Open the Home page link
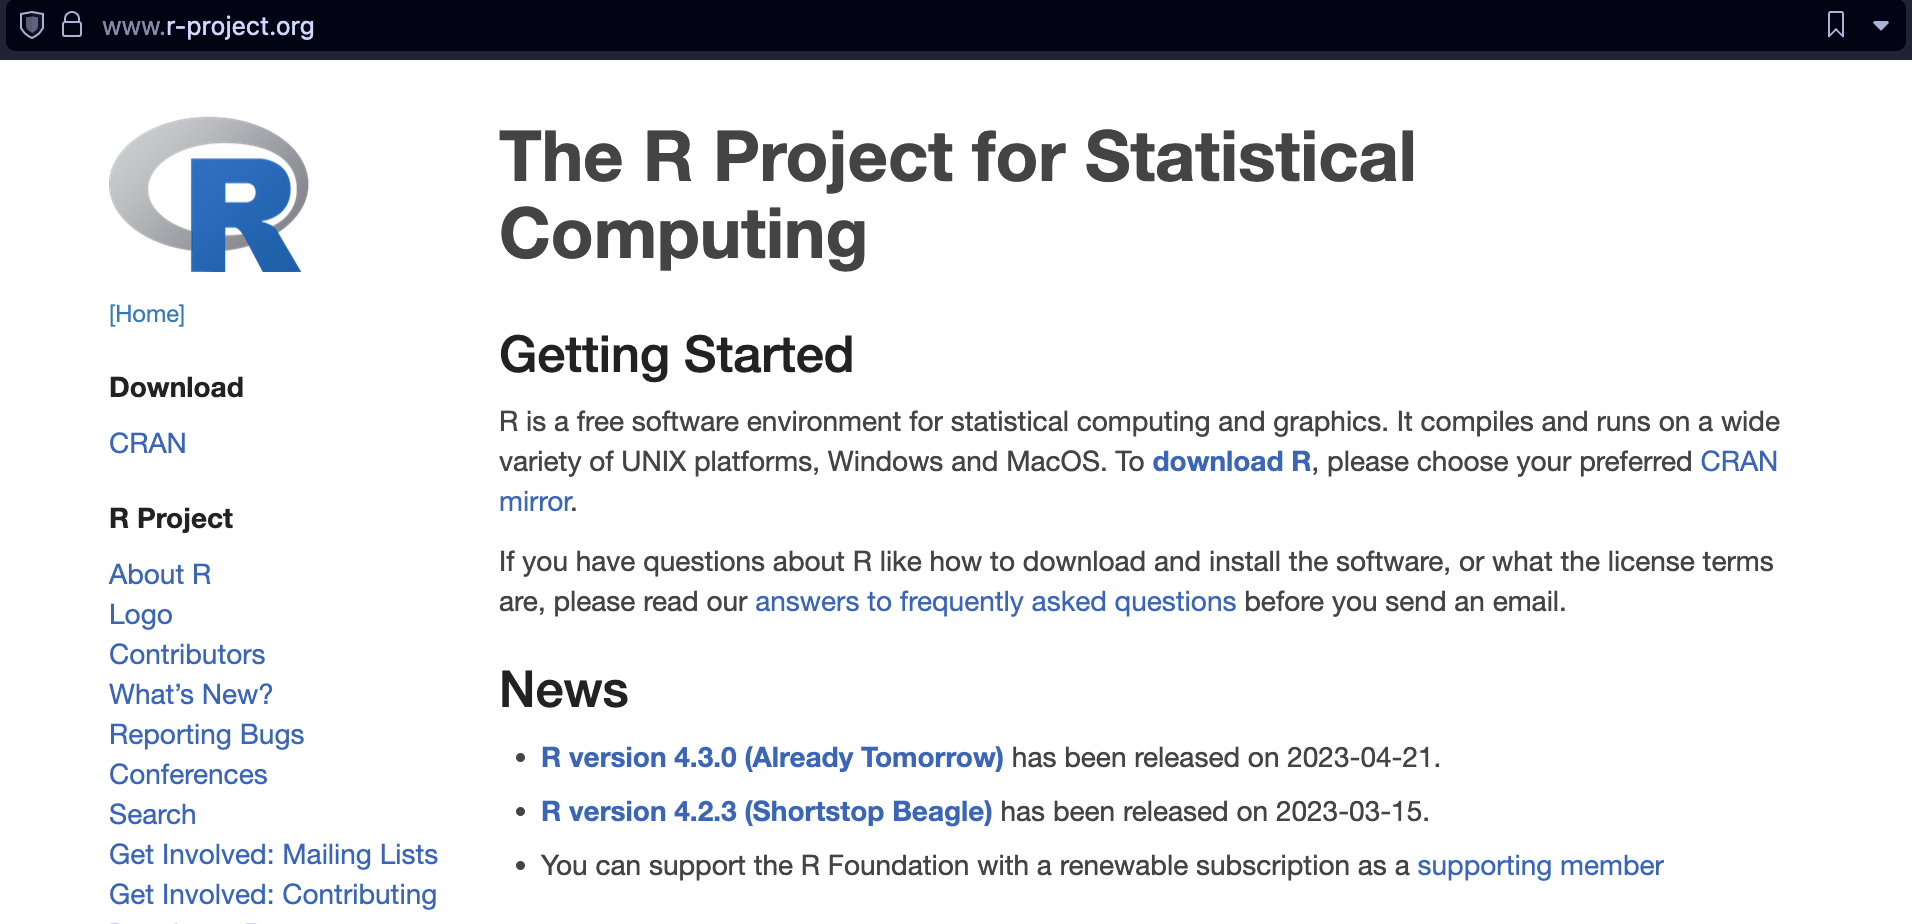 click(x=146, y=313)
